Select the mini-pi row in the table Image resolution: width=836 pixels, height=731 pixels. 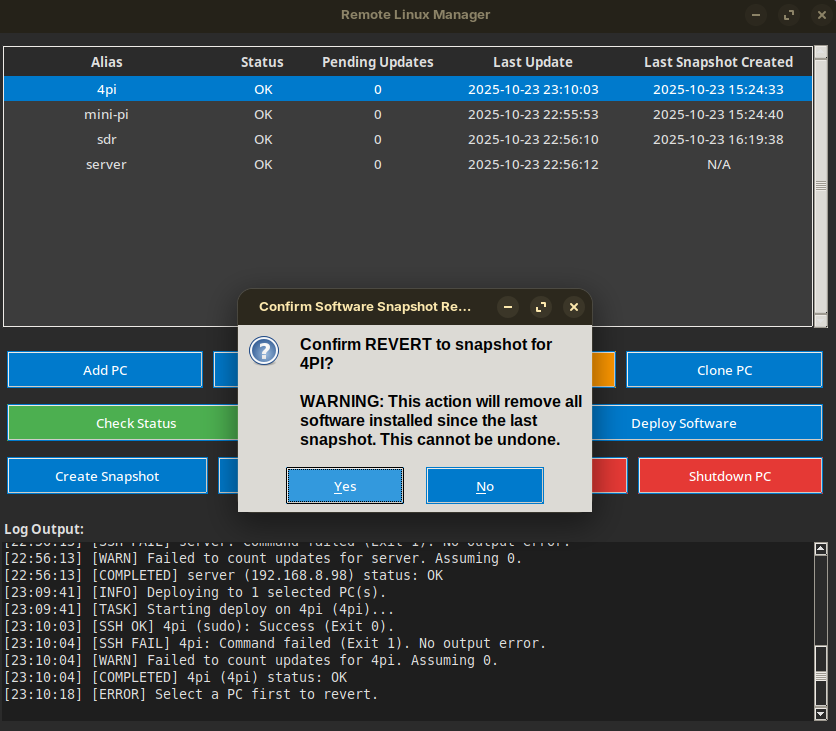[x=106, y=114]
